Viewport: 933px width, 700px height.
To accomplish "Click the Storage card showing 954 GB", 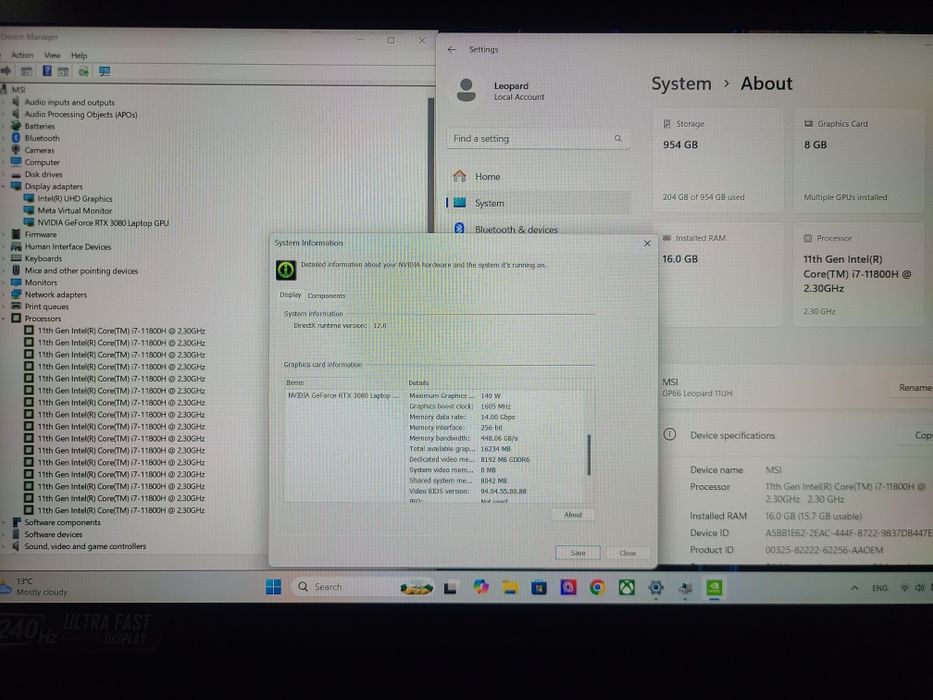I will coord(718,160).
